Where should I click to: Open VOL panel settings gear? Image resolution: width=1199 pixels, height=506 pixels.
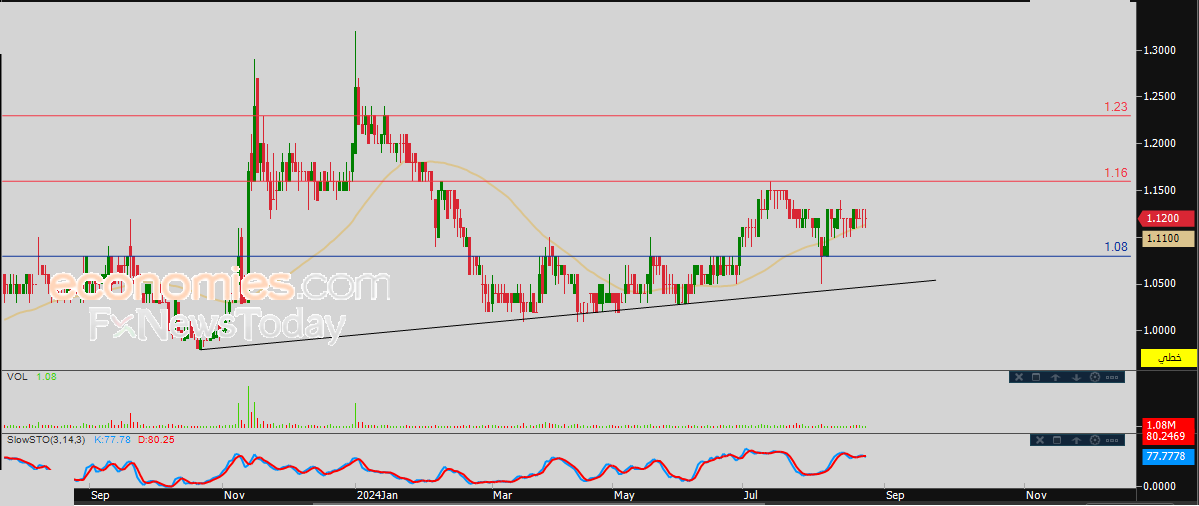pos(1095,377)
